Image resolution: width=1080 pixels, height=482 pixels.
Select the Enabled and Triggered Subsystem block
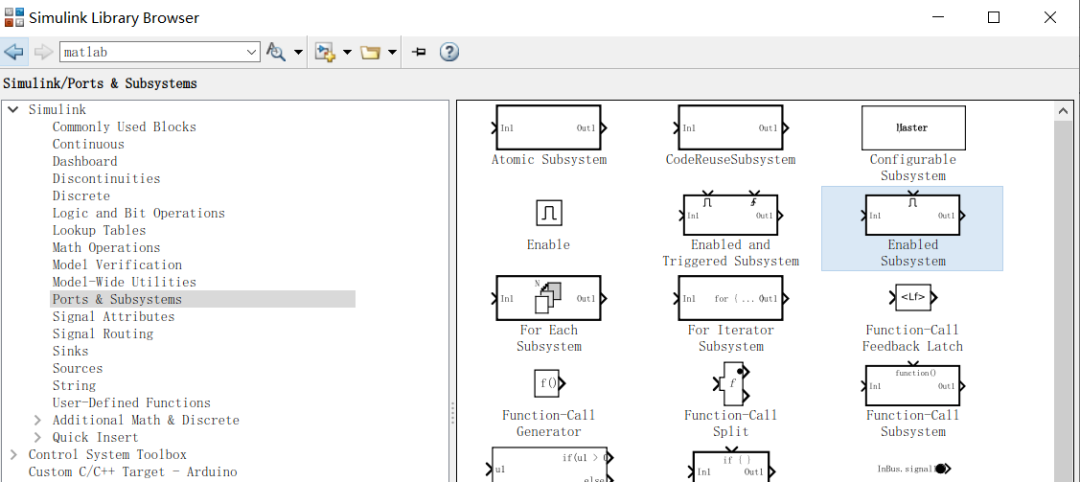[x=730, y=213]
